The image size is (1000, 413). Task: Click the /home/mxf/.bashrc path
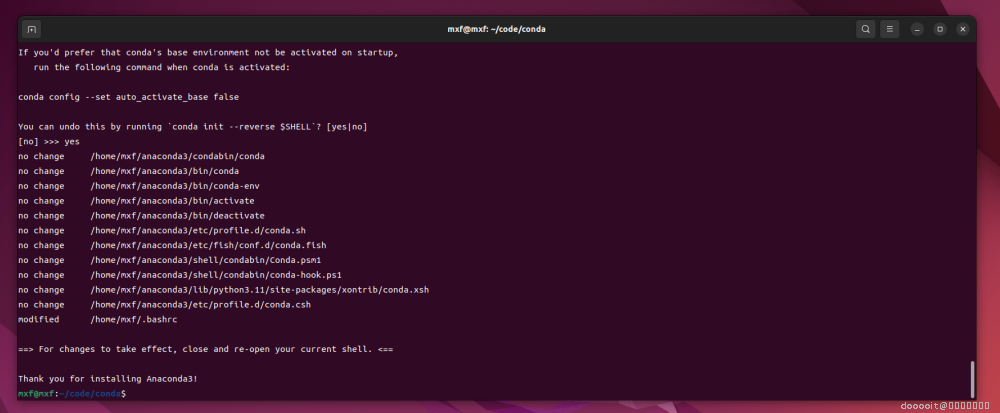[x=132, y=319]
